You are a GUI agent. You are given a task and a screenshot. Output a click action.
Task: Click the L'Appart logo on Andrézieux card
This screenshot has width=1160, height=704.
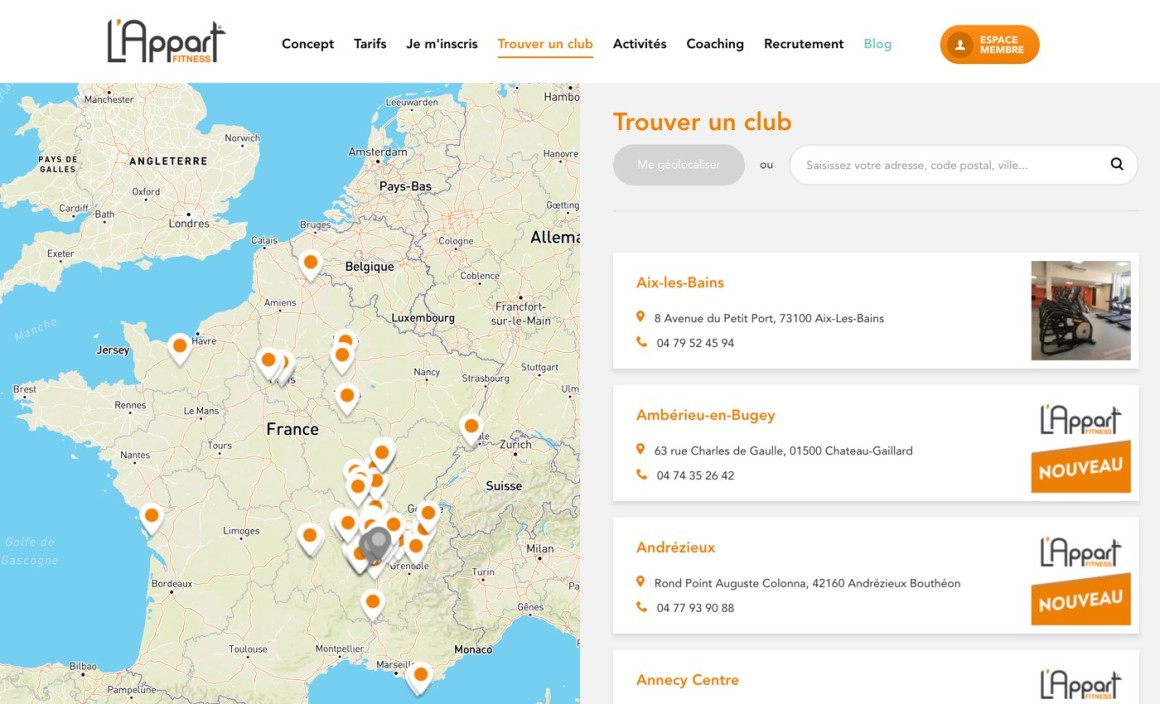[x=1081, y=552]
